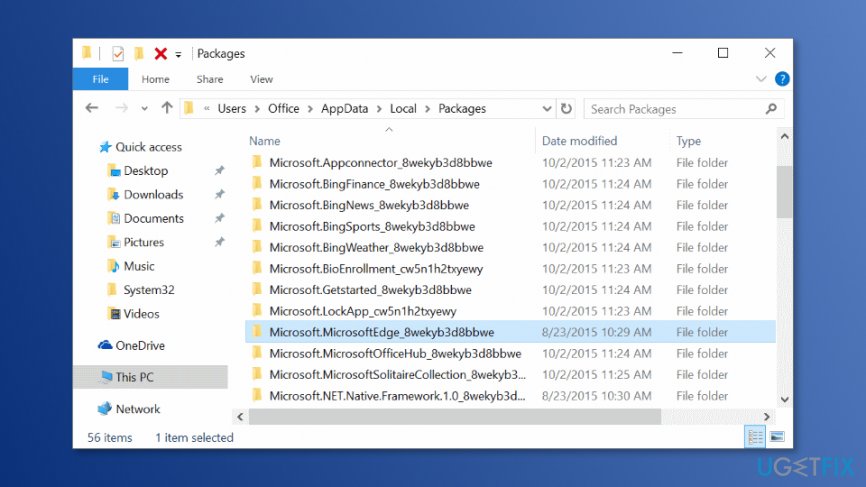Select the Microsoft.Getstarted_8wekyb3d8bbwe folder
Image resolution: width=866 pixels, height=487 pixels.
(x=510, y=290)
